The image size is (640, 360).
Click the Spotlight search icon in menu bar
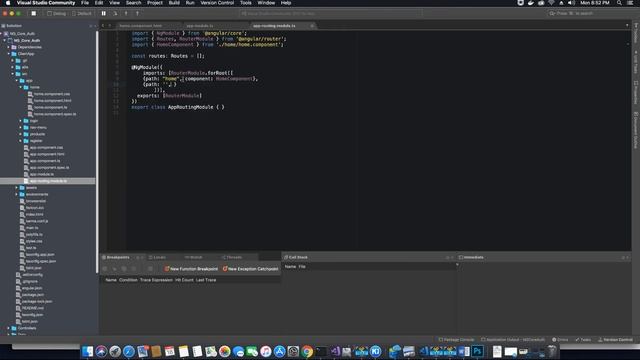(619, 3)
